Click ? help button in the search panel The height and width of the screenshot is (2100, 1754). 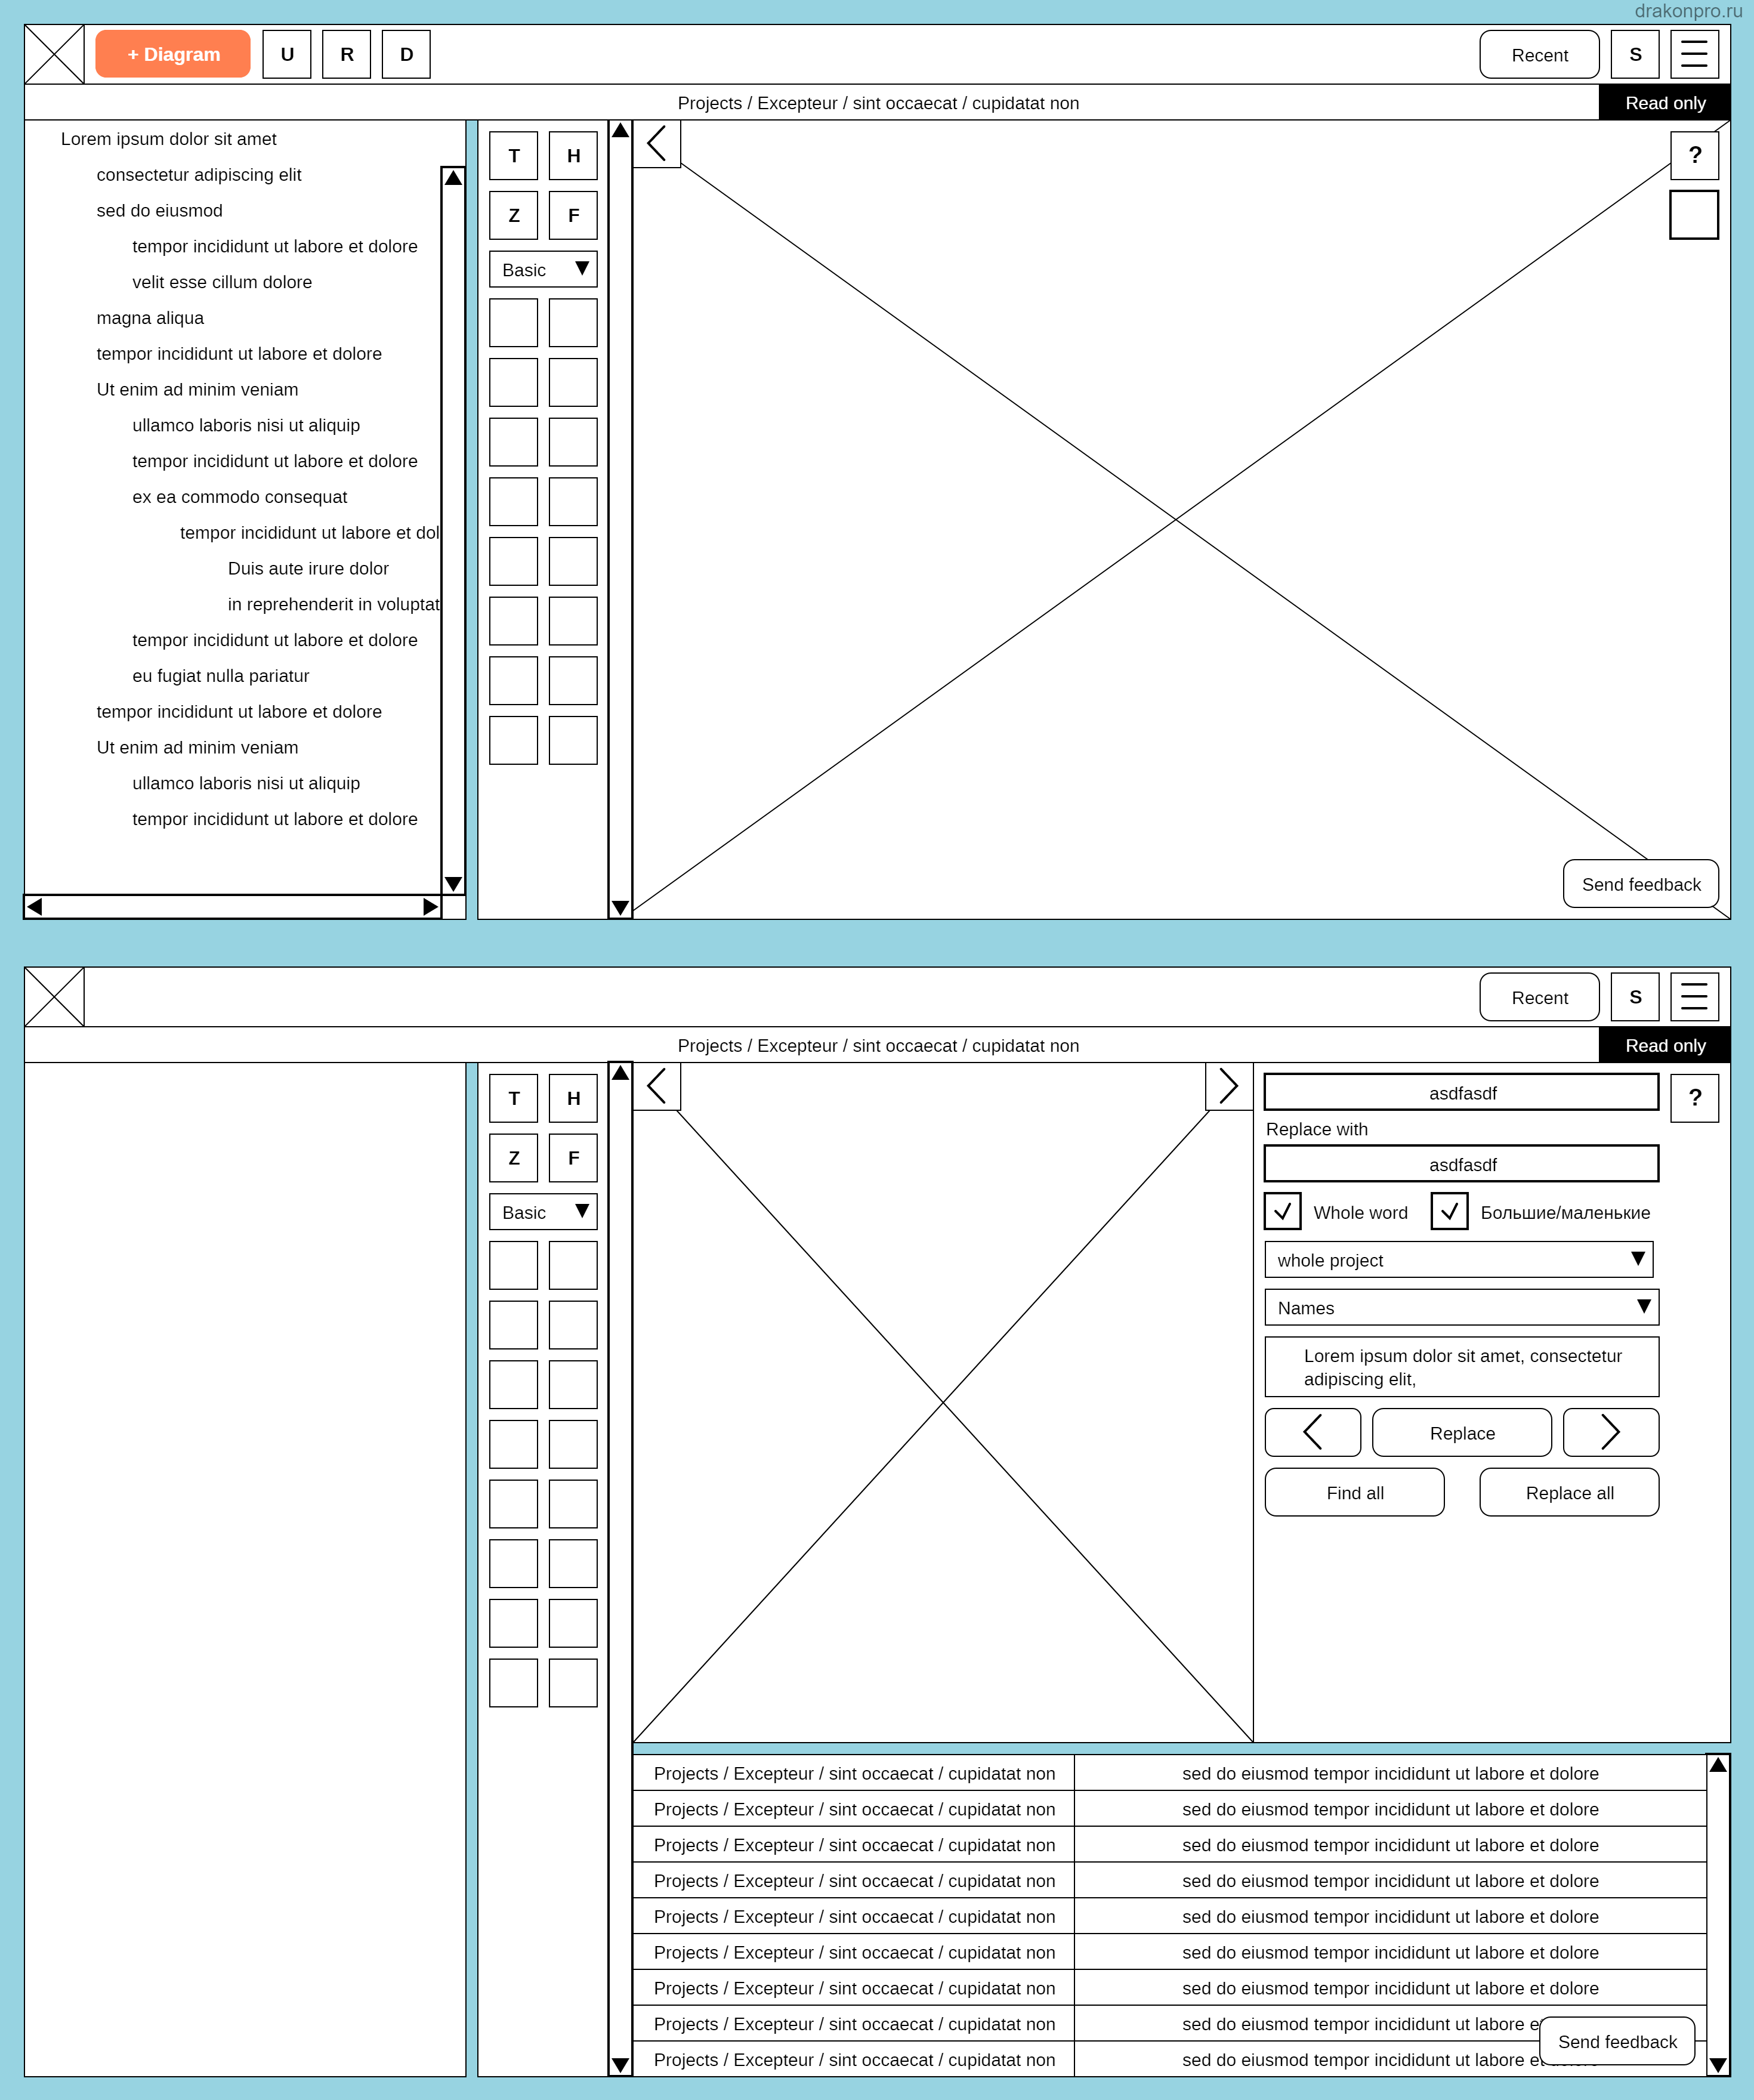point(1694,1098)
